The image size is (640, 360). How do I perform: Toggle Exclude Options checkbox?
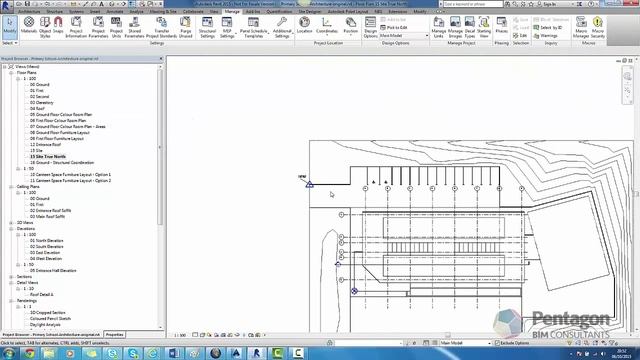click(497, 343)
